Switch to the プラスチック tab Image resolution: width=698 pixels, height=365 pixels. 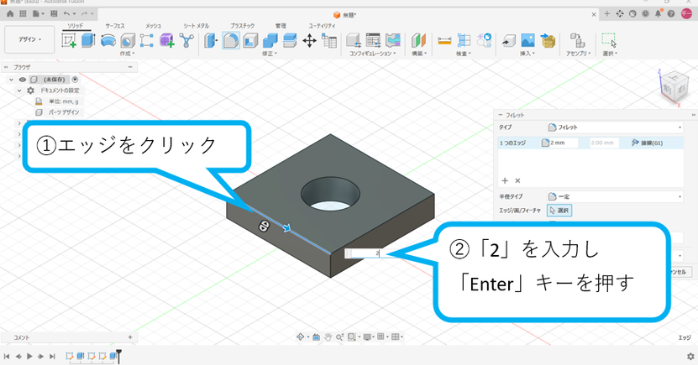243,26
